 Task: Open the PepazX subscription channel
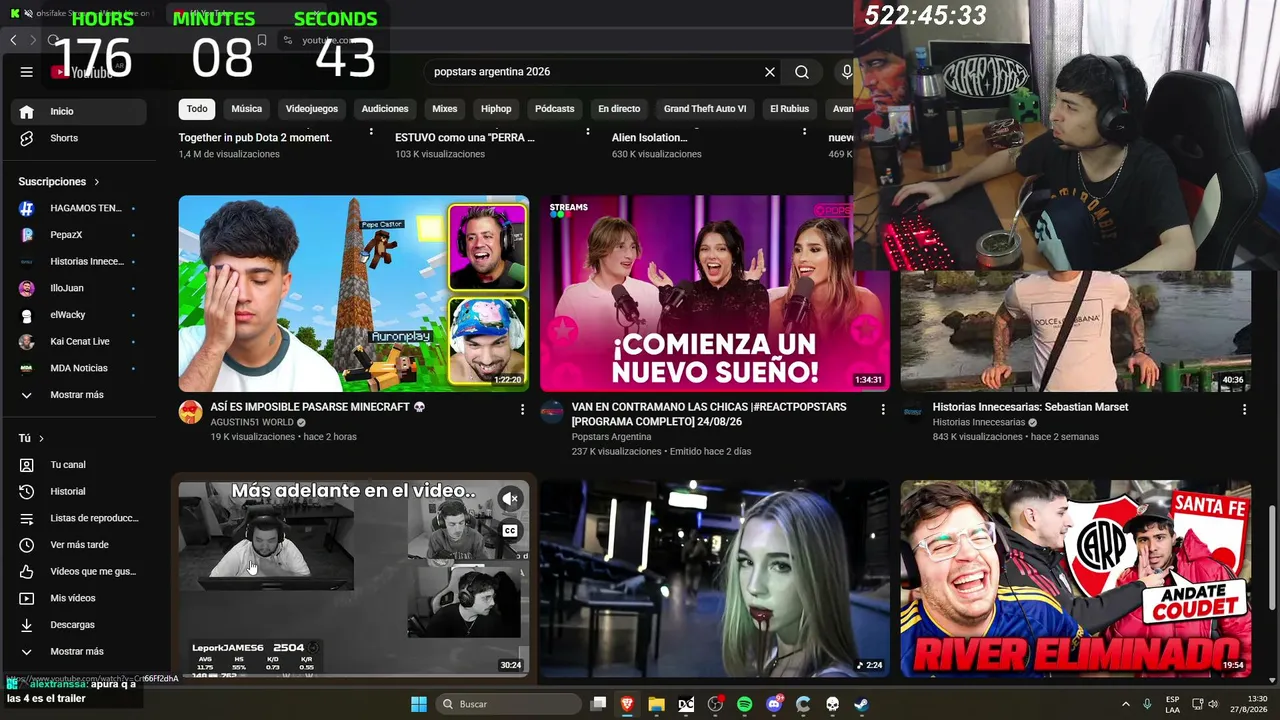tap(78, 235)
